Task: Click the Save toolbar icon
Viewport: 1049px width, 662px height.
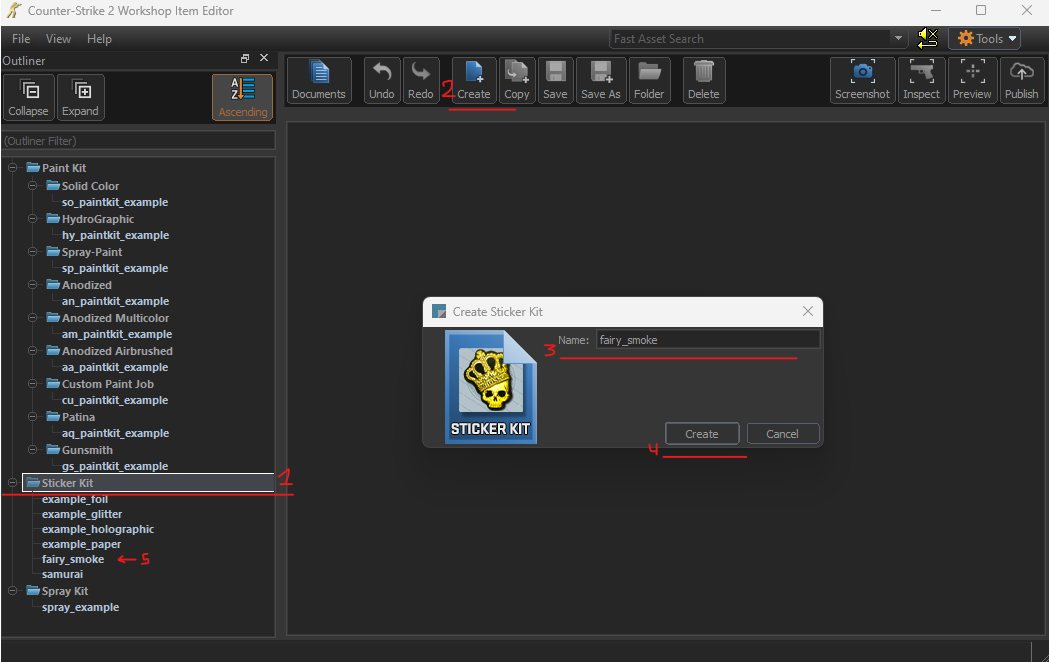Action: (x=555, y=80)
